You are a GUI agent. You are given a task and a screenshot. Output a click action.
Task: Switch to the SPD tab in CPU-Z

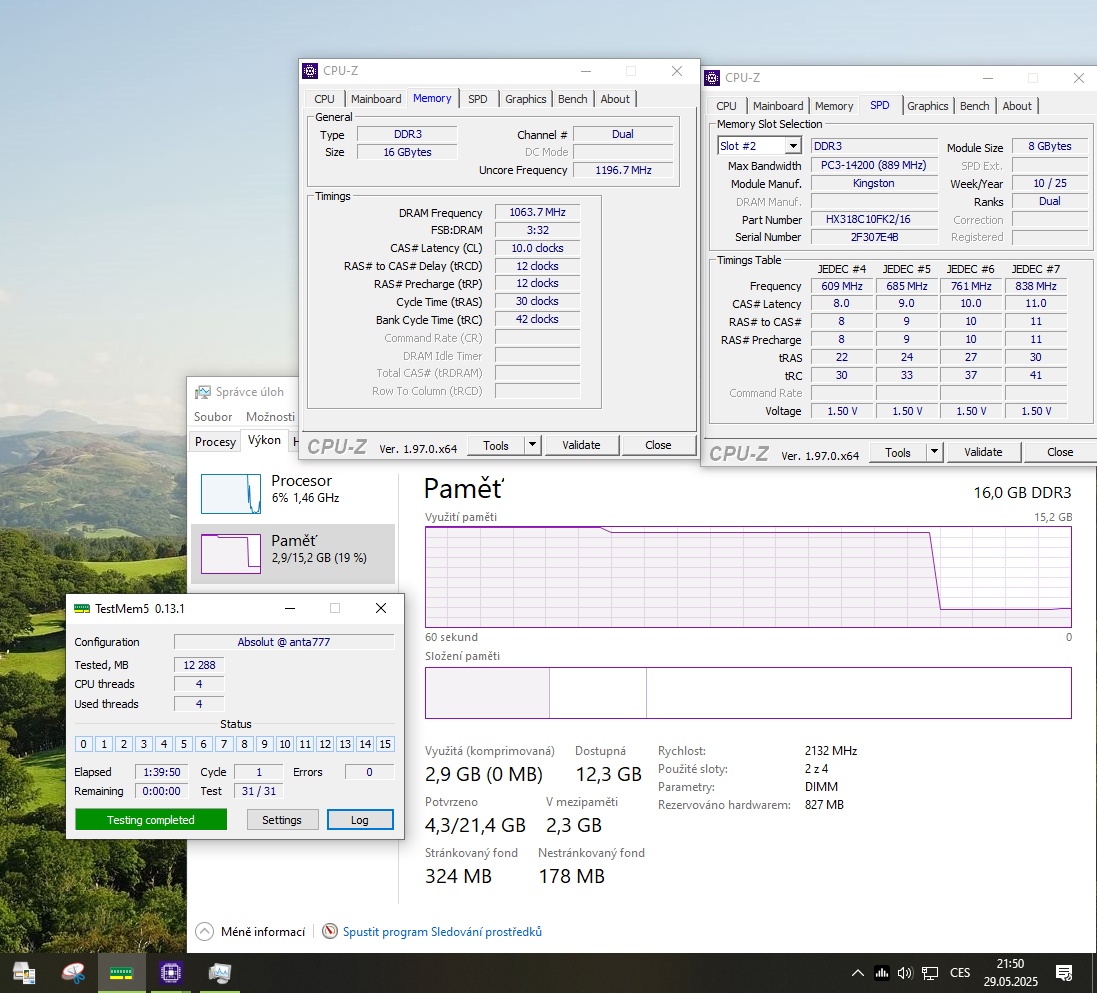click(478, 98)
